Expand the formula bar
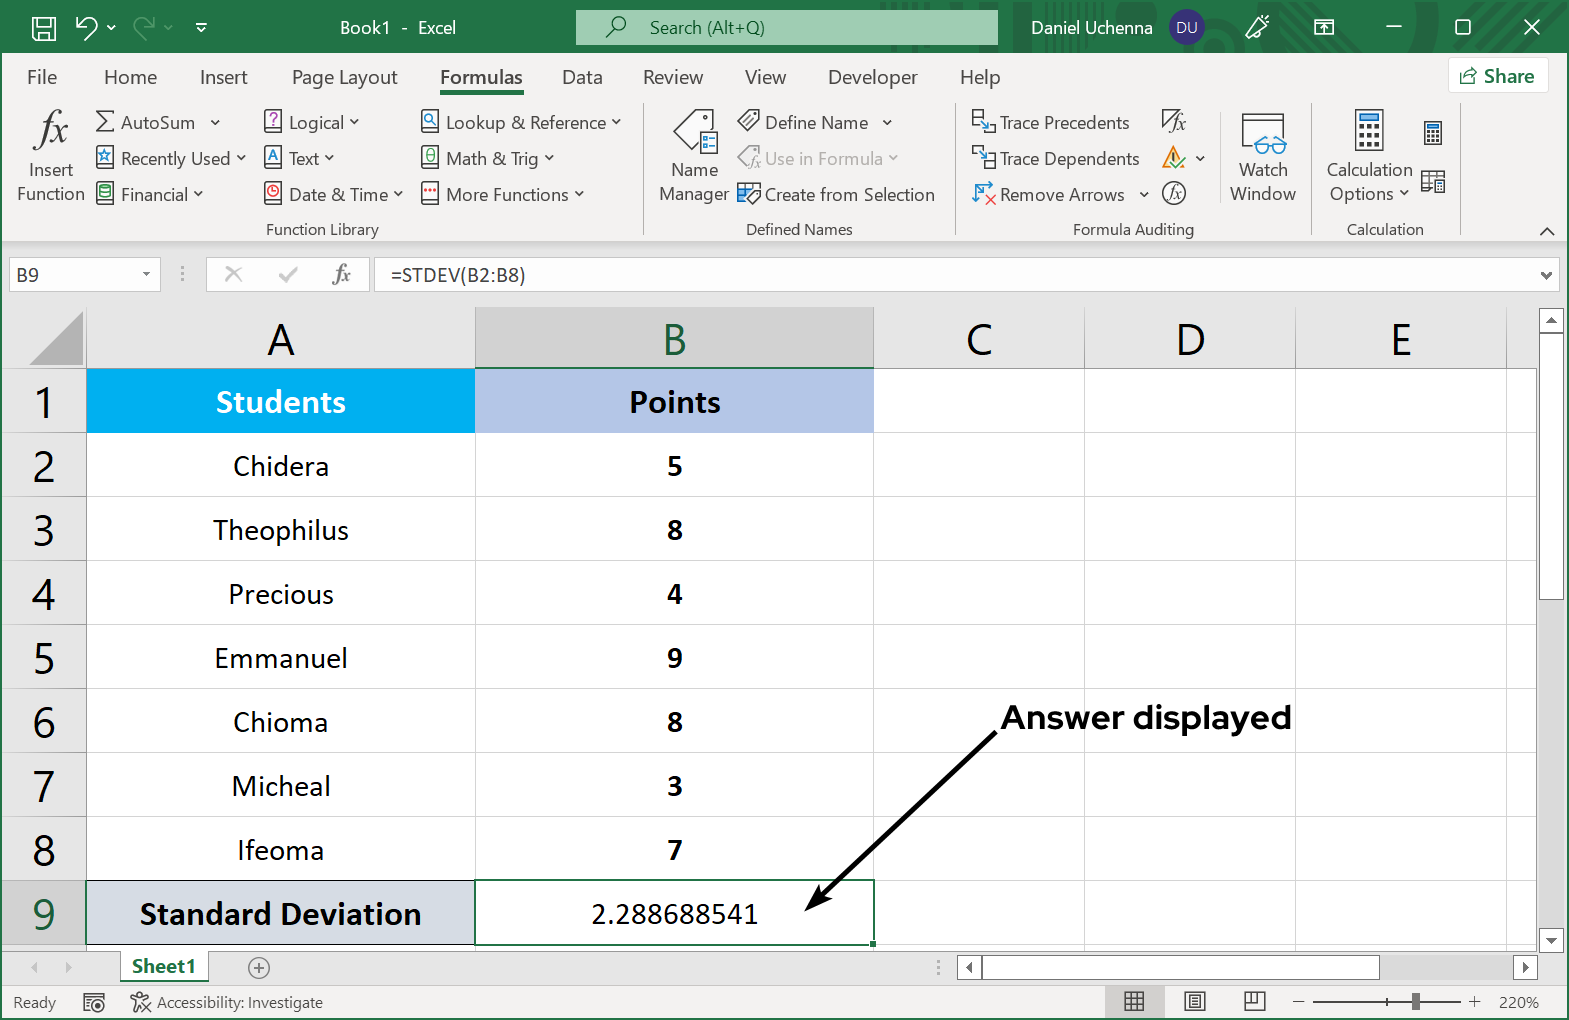1569x1020 pixels. click(x=1546, y=275)
